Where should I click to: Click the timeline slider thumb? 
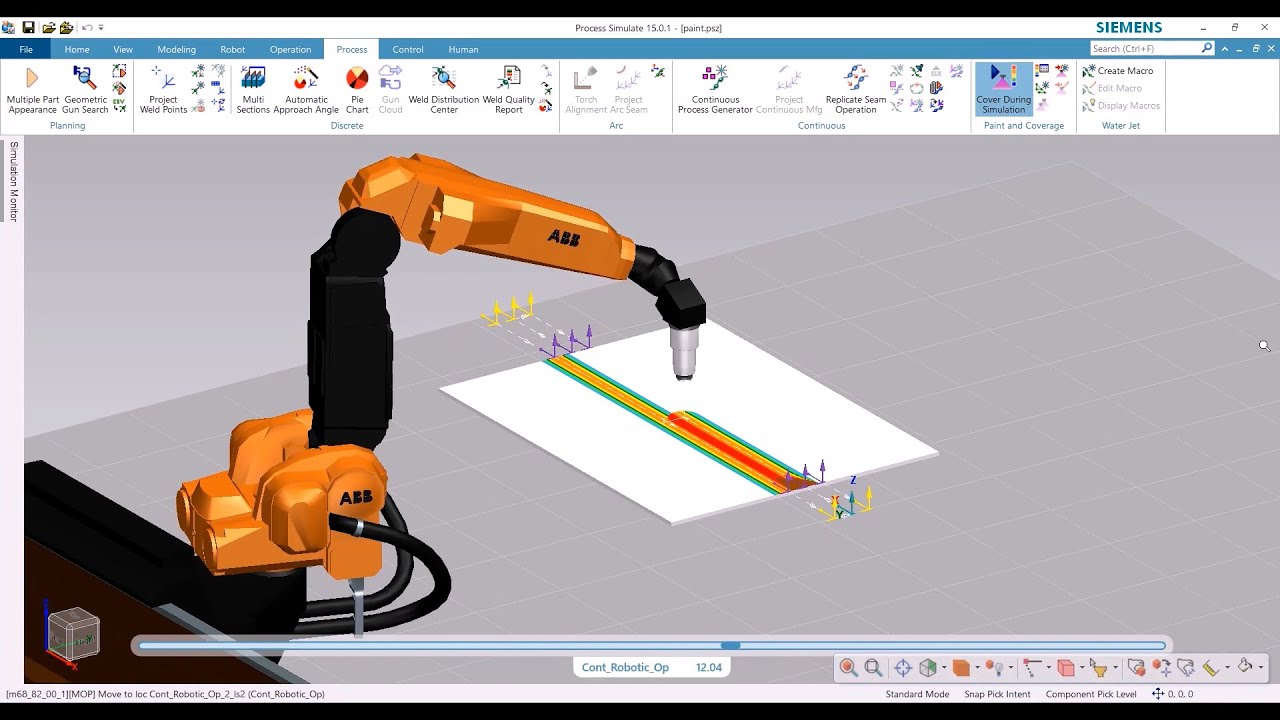tap(731, 645)
